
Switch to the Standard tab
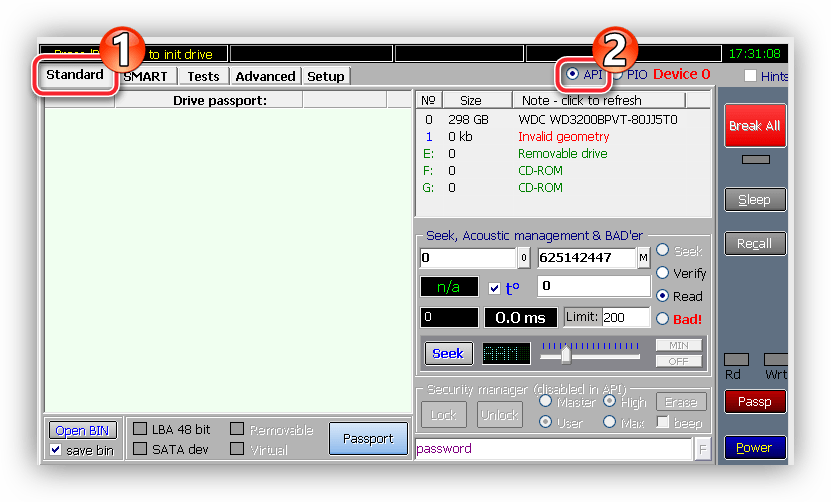pyautogui.click(x=75, y=75)
